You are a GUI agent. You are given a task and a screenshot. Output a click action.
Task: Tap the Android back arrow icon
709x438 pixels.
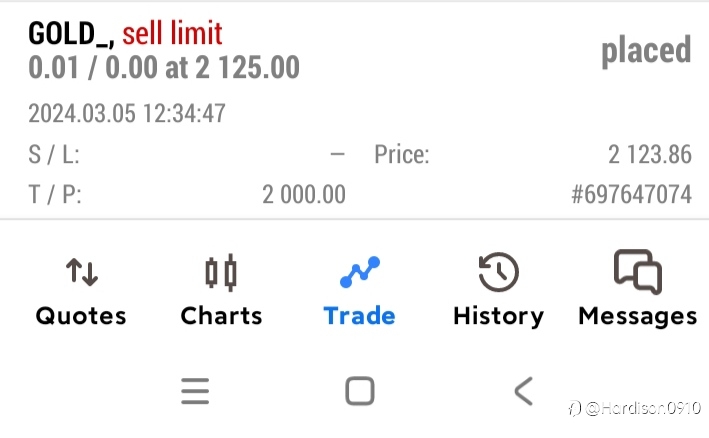pos(524,391)
